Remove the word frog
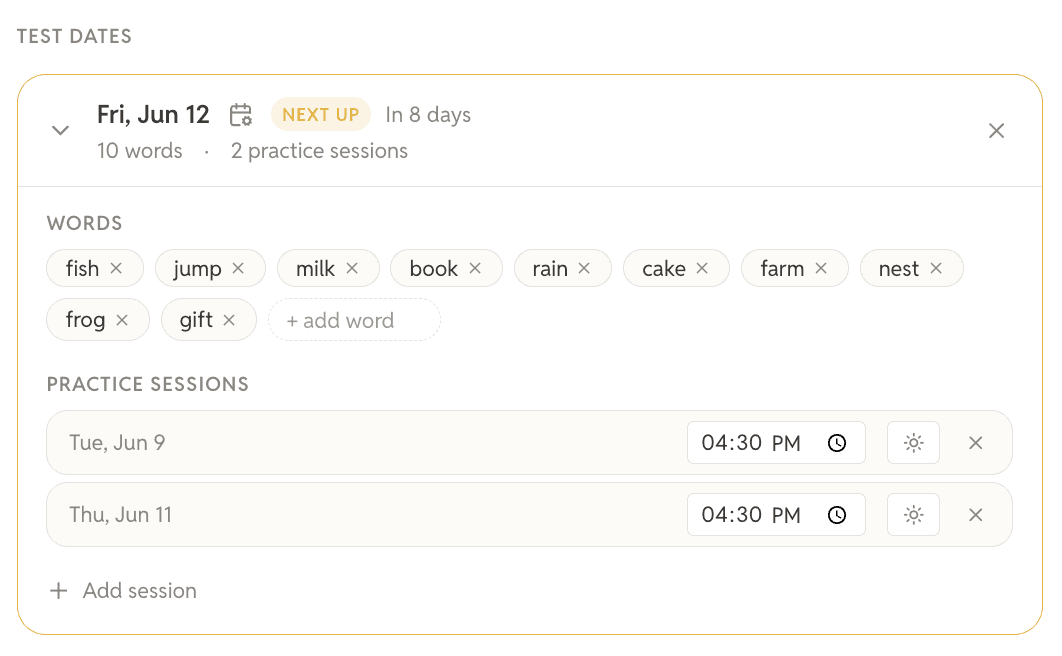1062x656 pixels. (x=122, y=320)
